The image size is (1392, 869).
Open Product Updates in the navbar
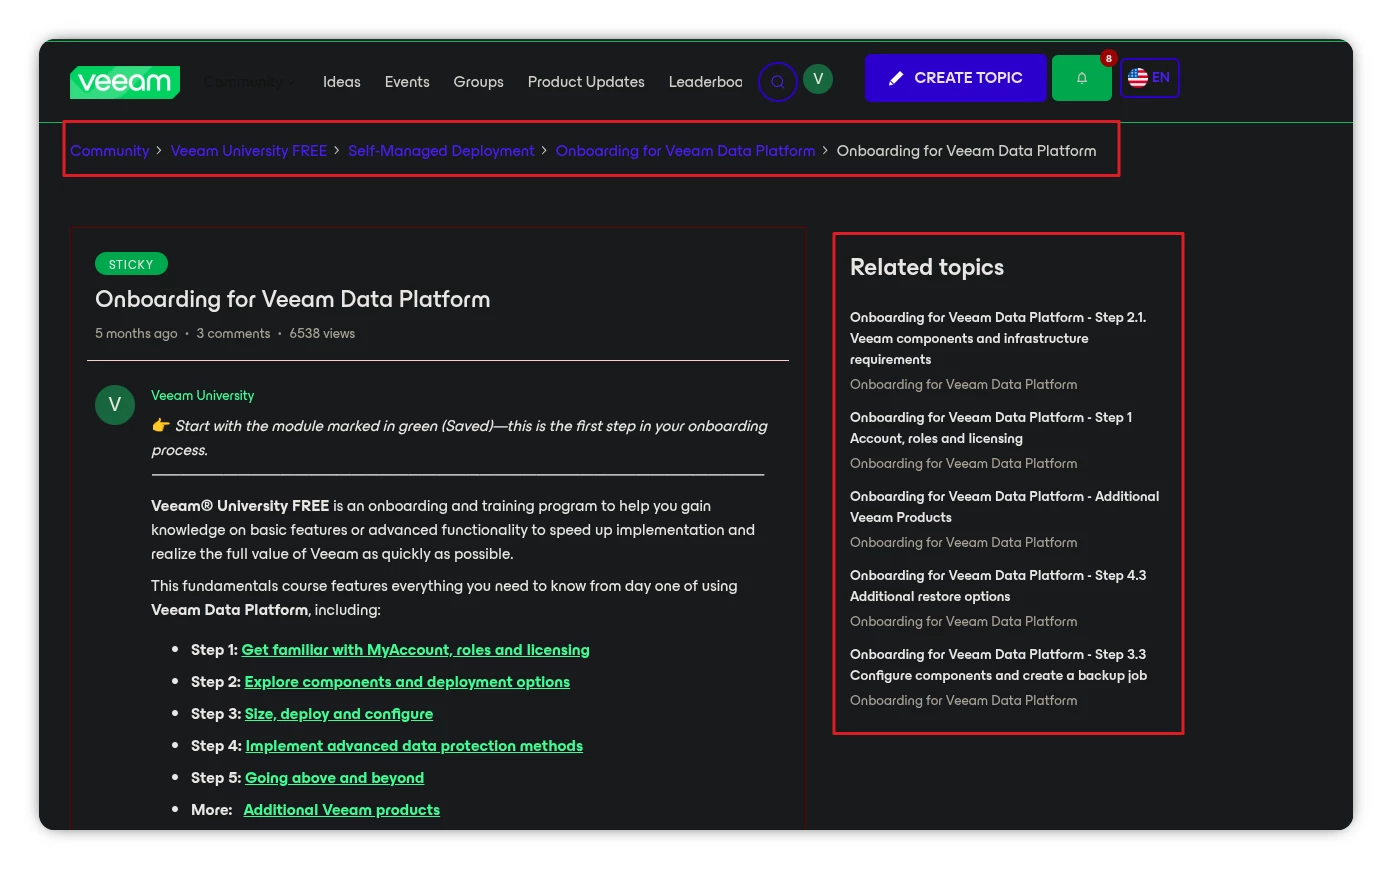click(586, 82)
